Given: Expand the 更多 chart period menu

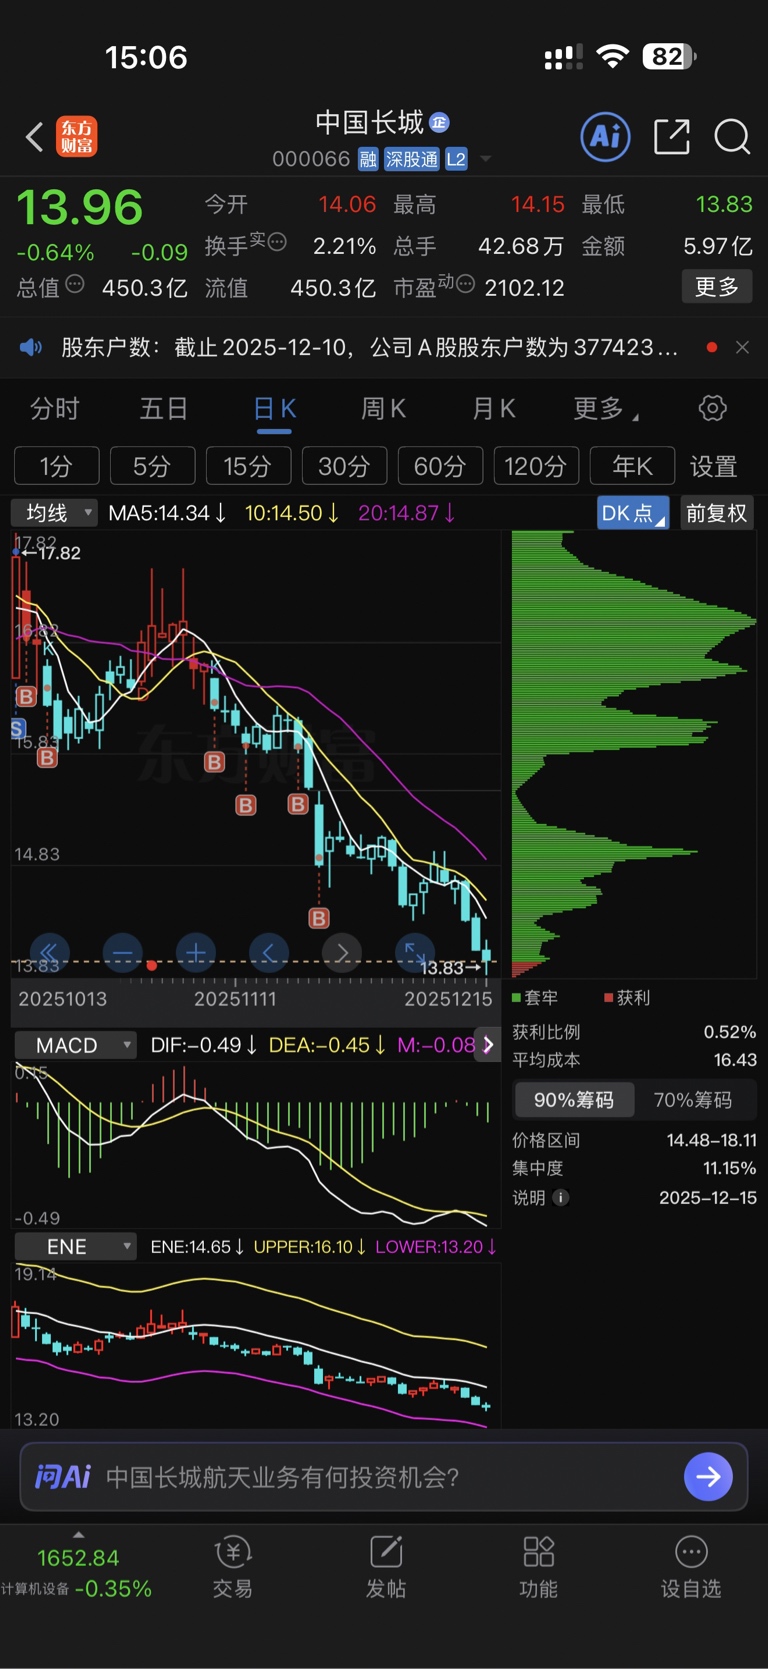Looking at the screenshot, I should click(606, 409).
